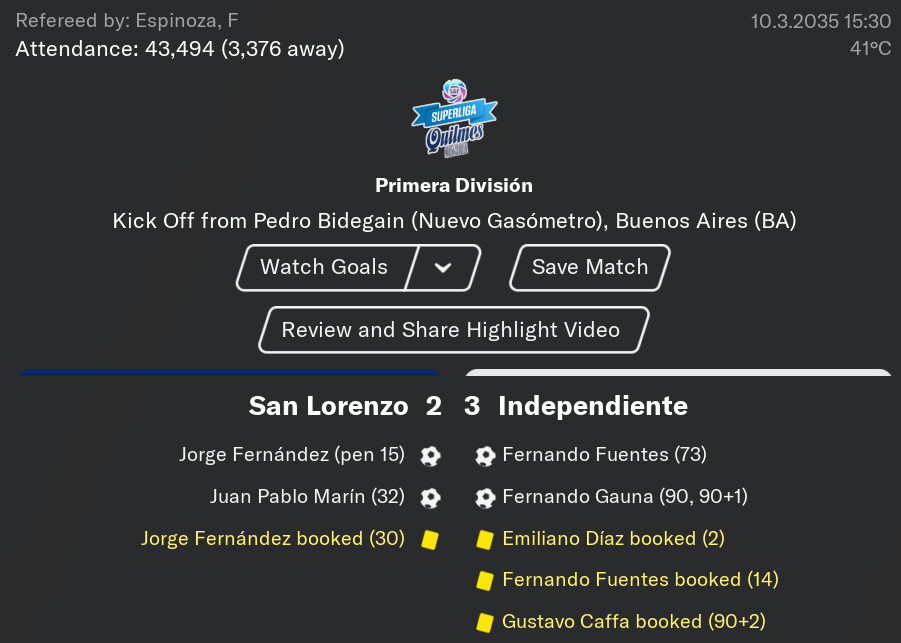
Task: Click goal ball icon beside Fernando Gauna
Action: click(x=485, y=498)
